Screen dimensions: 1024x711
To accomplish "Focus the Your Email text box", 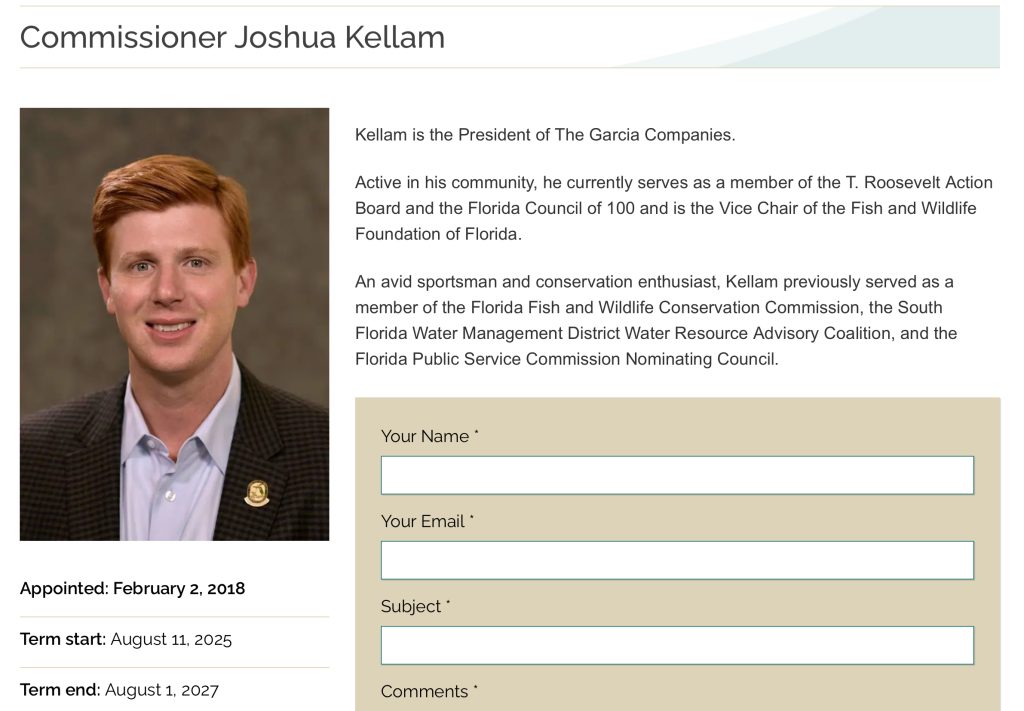I will click(x=677, y=560).
